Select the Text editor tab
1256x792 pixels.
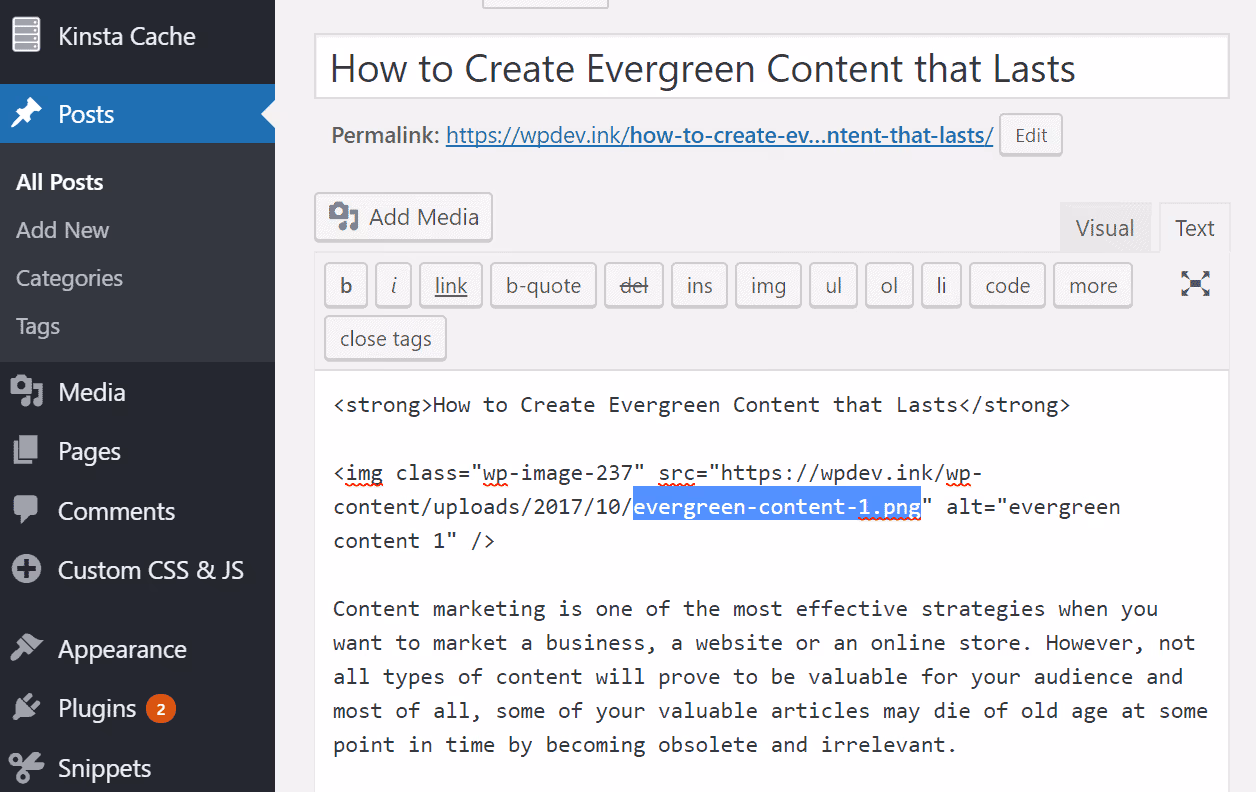(x=1194, y=227)
